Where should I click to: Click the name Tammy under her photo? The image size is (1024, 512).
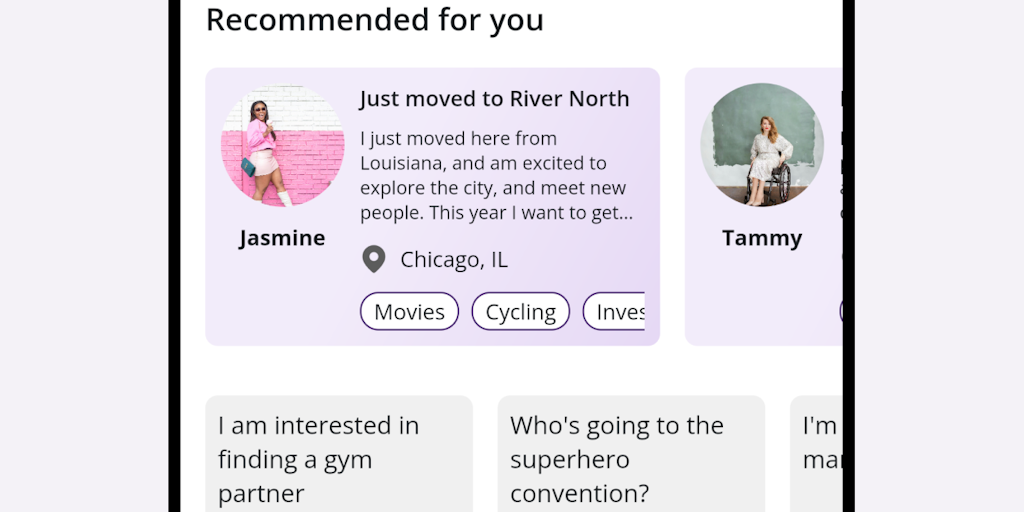pos(762,238)
